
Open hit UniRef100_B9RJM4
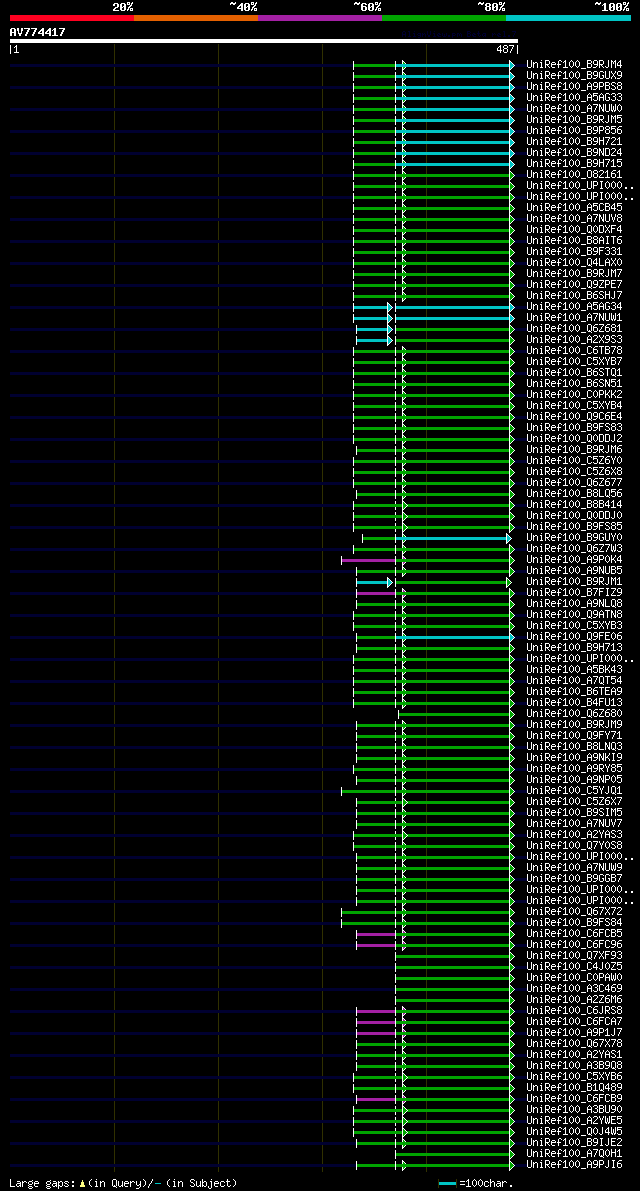(x=574, y=65)
